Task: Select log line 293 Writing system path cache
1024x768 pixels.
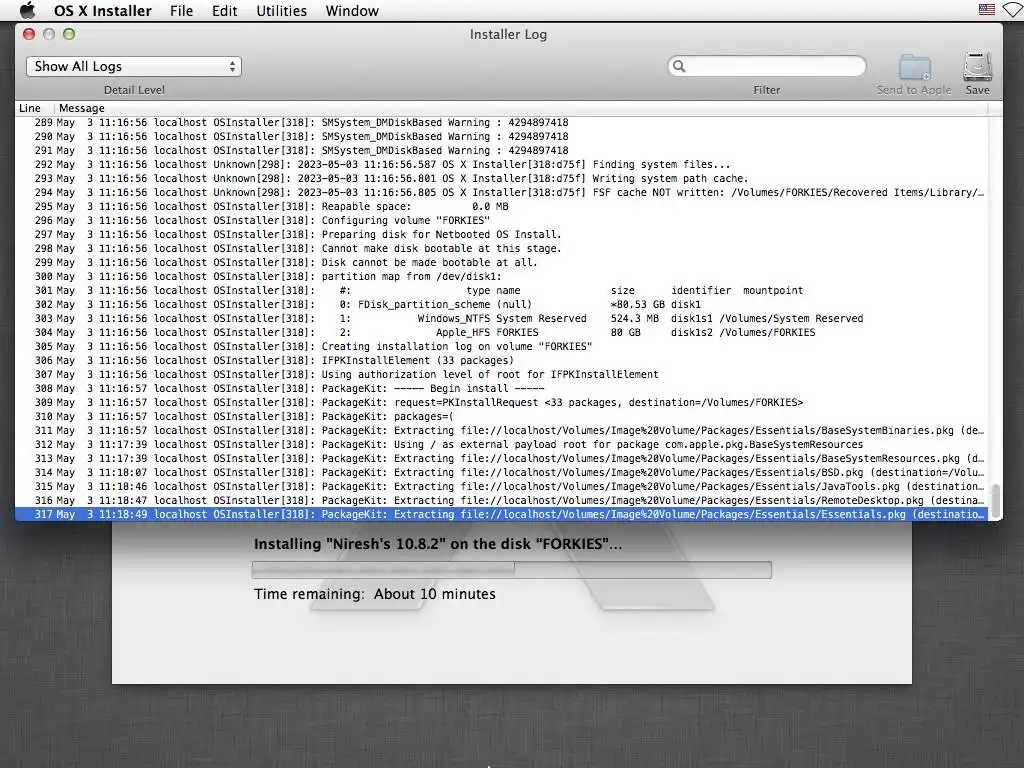Action: (502, 178)
